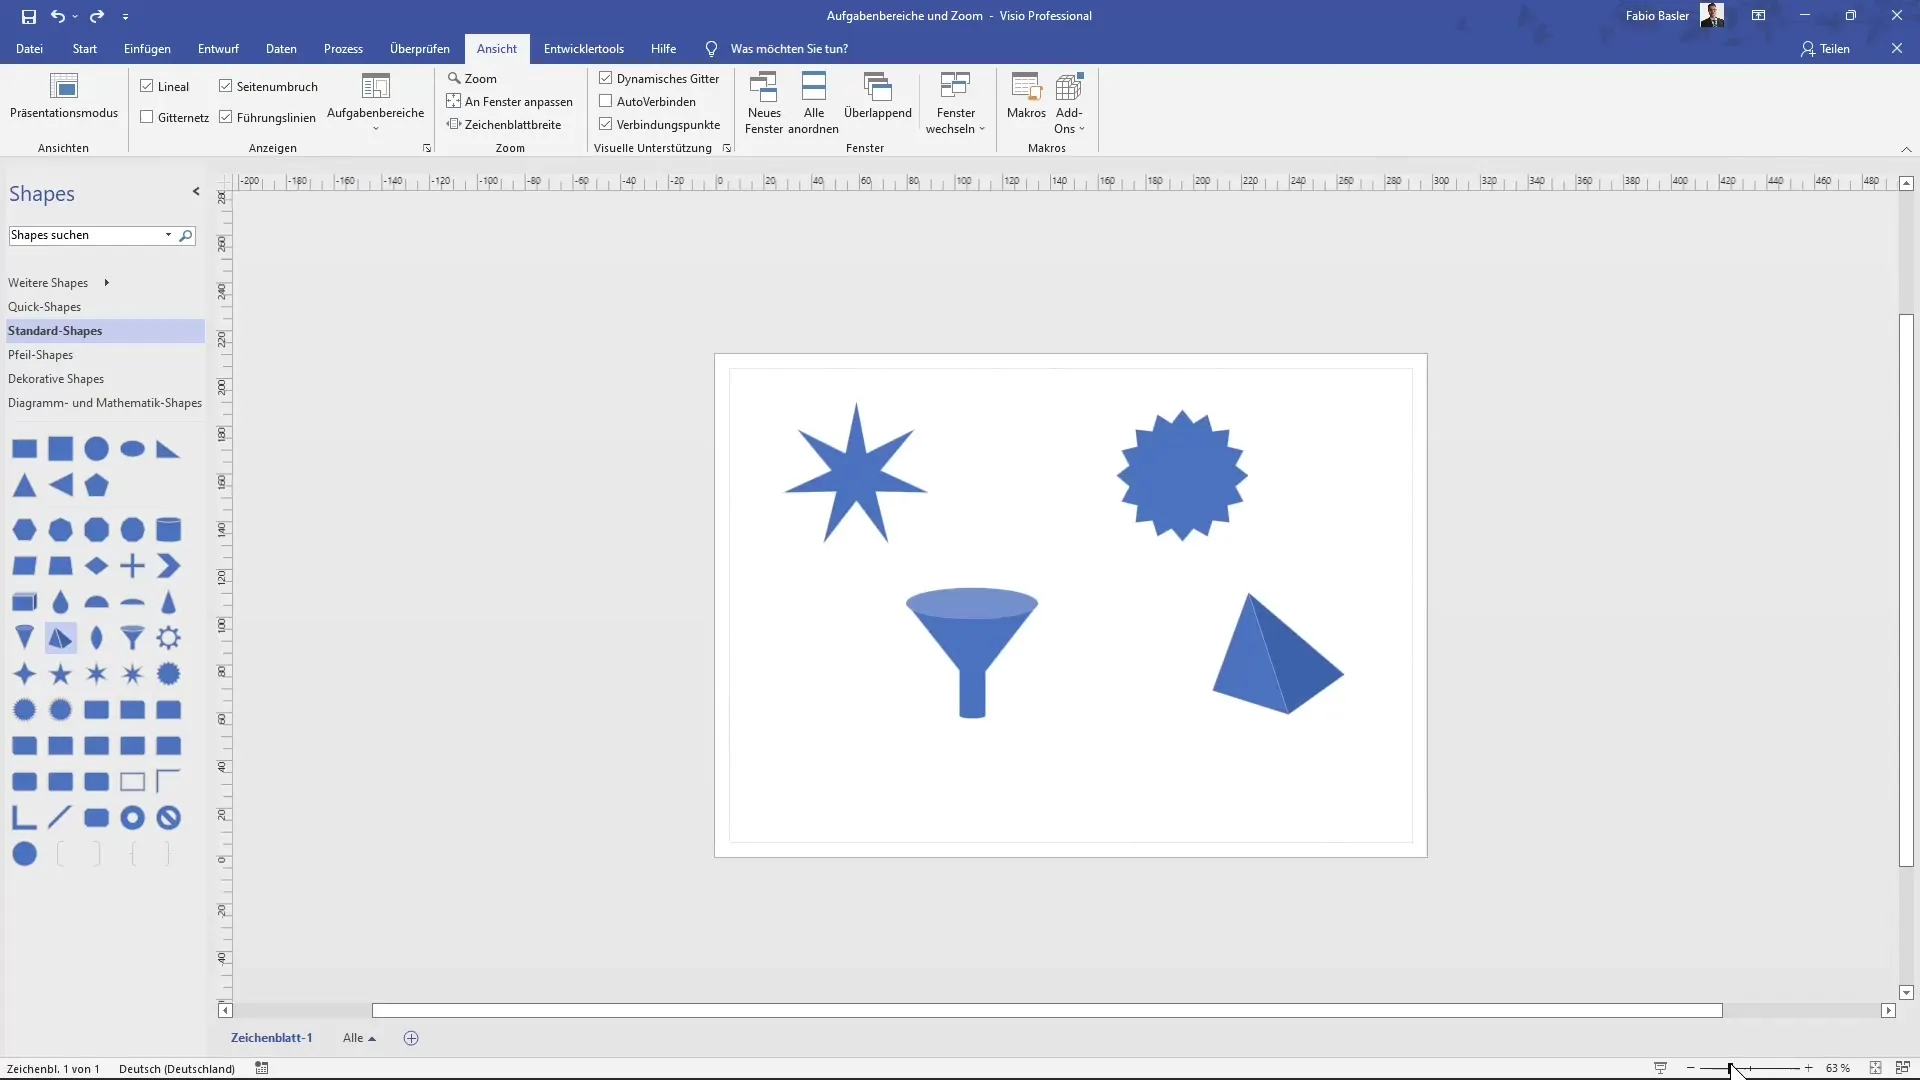
Task: Click the Was möchten Sie tun? search box
Action: (789, 48)
